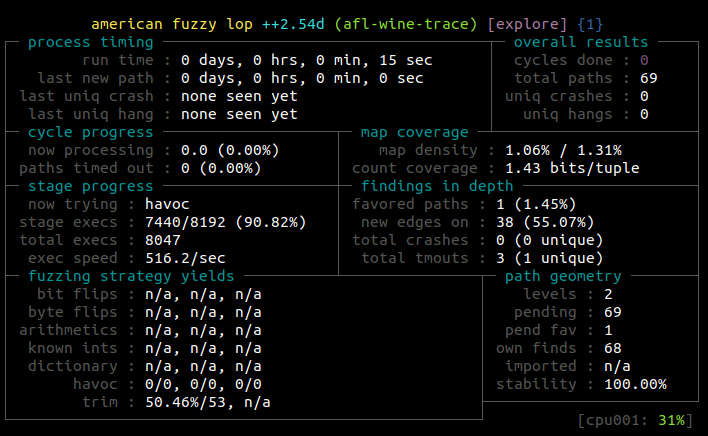Click the imported value 'n/a'
708x436 pixels.
pyautogui.click(x=617, y=366)
